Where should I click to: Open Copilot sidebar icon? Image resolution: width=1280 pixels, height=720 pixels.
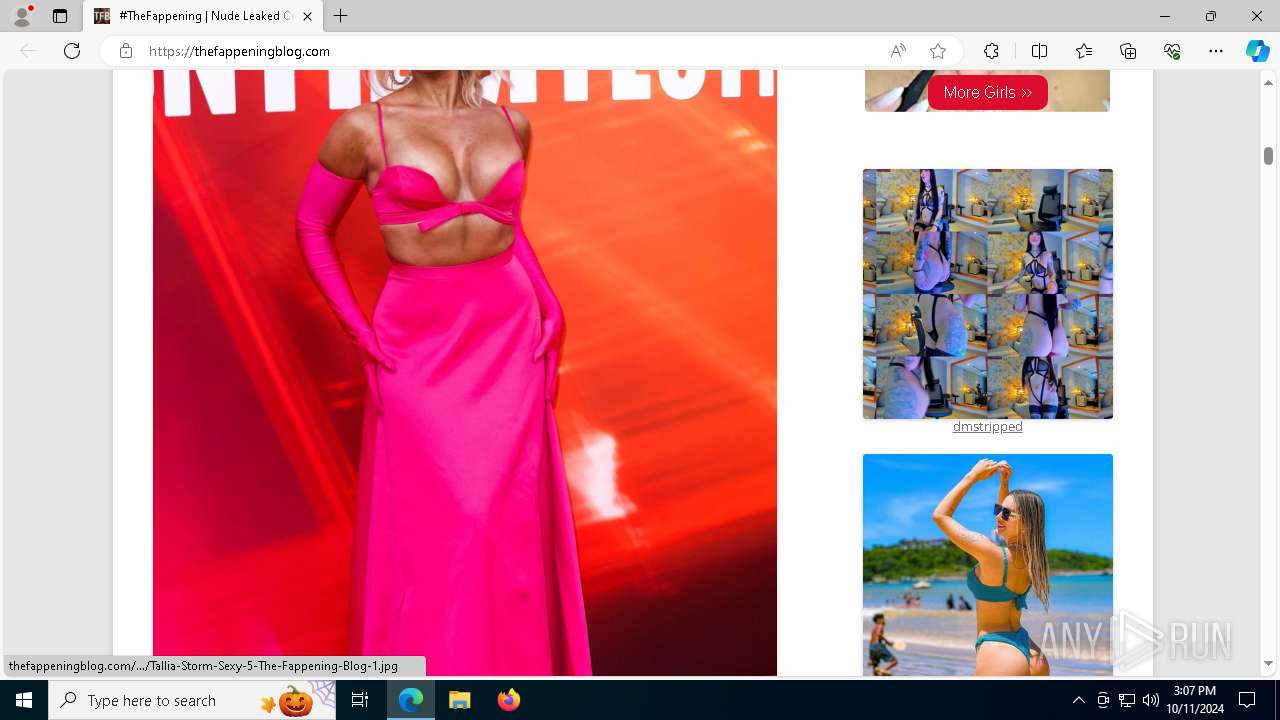point(1258,51)
